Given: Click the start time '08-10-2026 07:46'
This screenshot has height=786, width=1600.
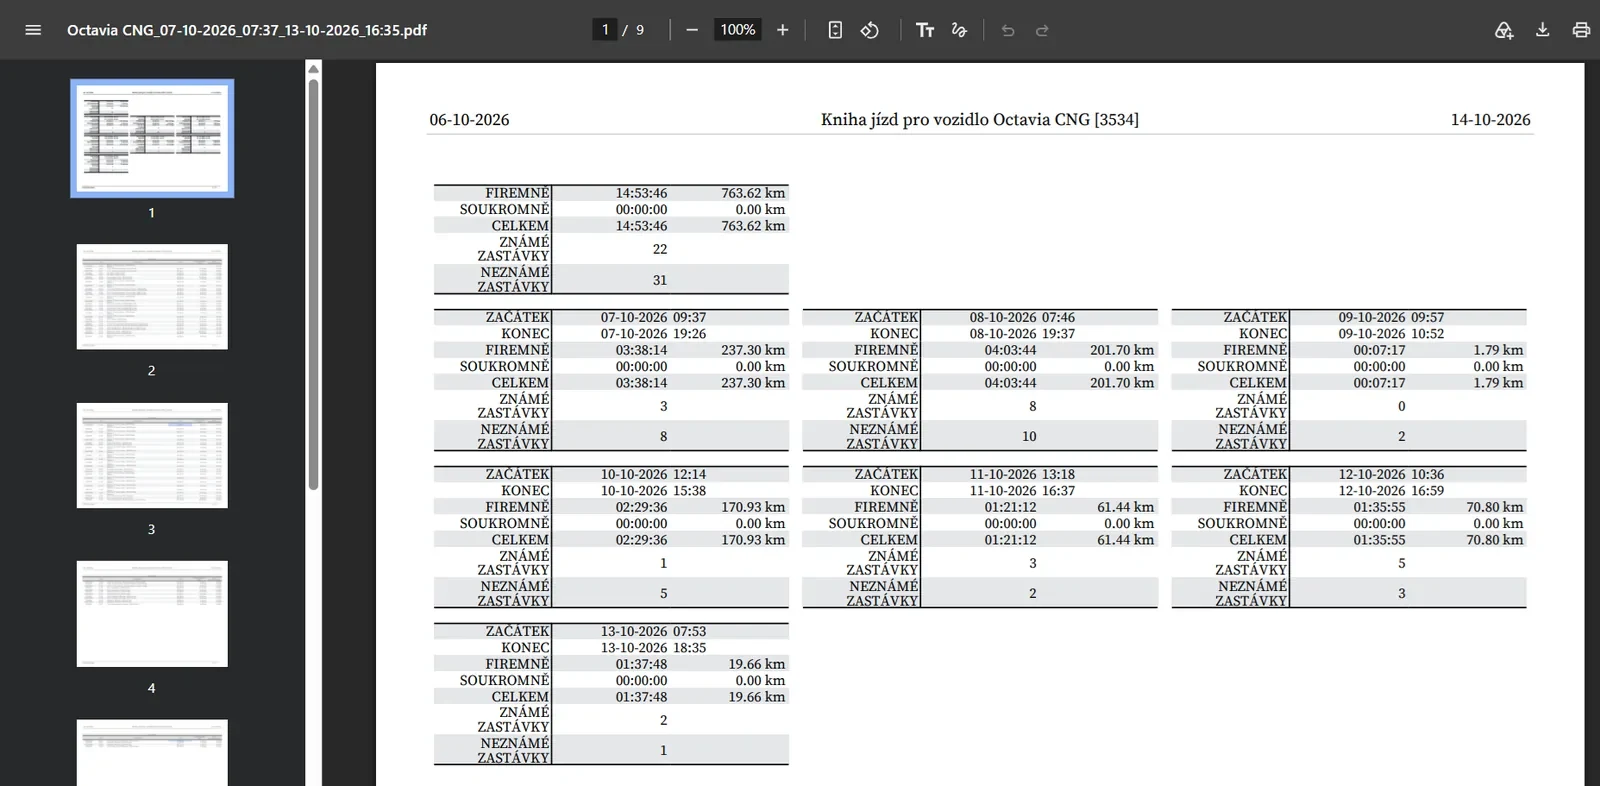Looking at the screenshot, I should 1022,317.
